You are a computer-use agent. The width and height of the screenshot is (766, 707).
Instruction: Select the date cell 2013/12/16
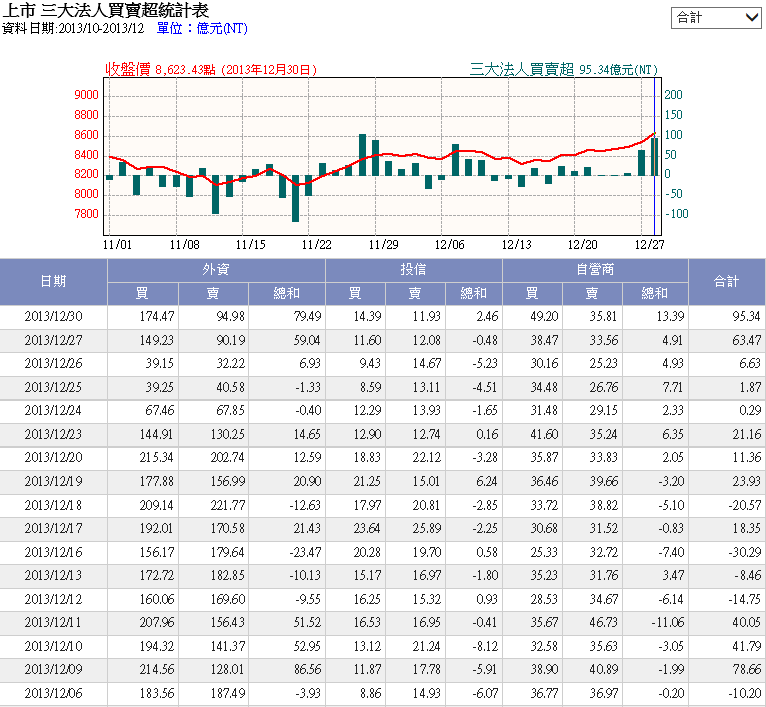pyautogui.click(x=53, y=553)
